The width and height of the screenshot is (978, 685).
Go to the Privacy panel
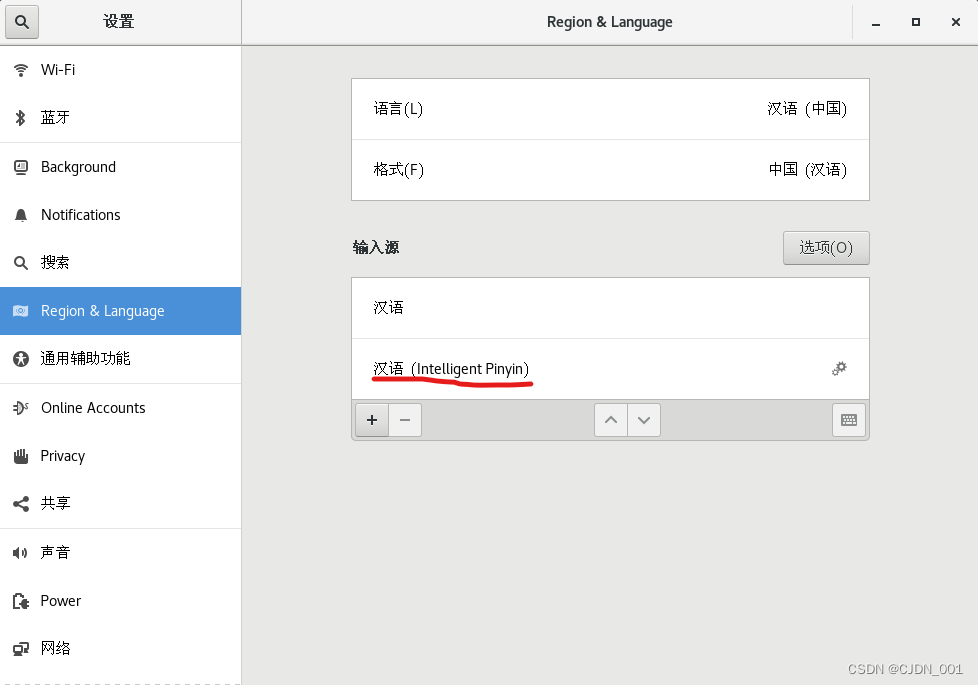[x=120, y=456]
